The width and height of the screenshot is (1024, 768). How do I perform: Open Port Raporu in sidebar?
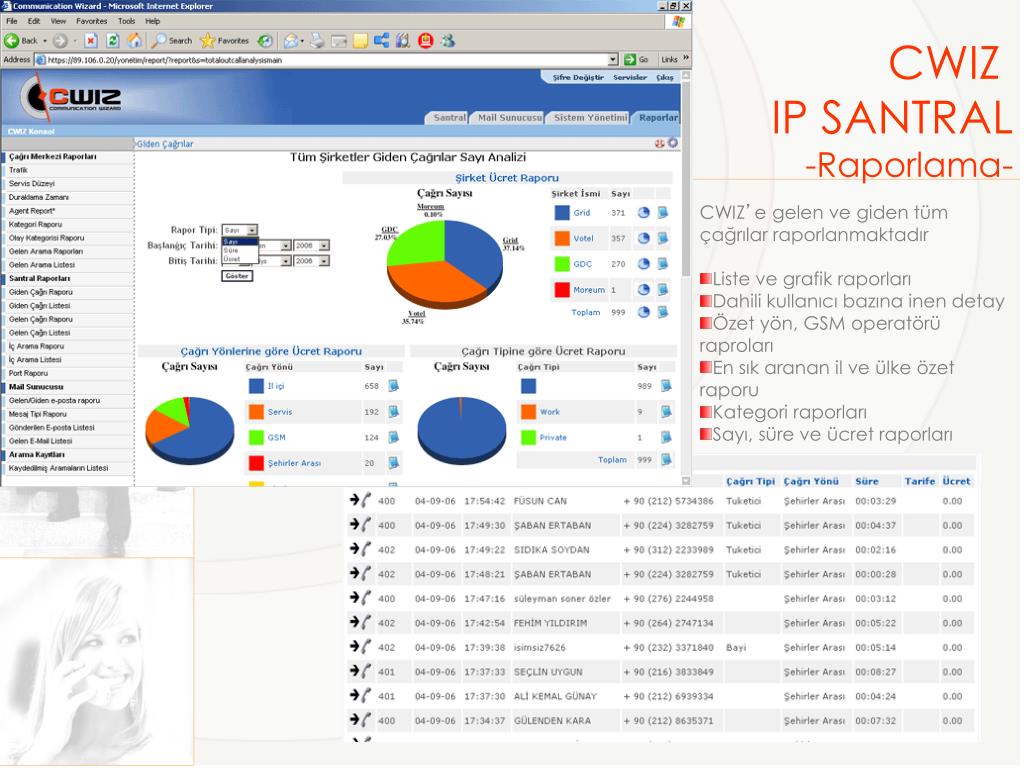click(x=28, y=373)
